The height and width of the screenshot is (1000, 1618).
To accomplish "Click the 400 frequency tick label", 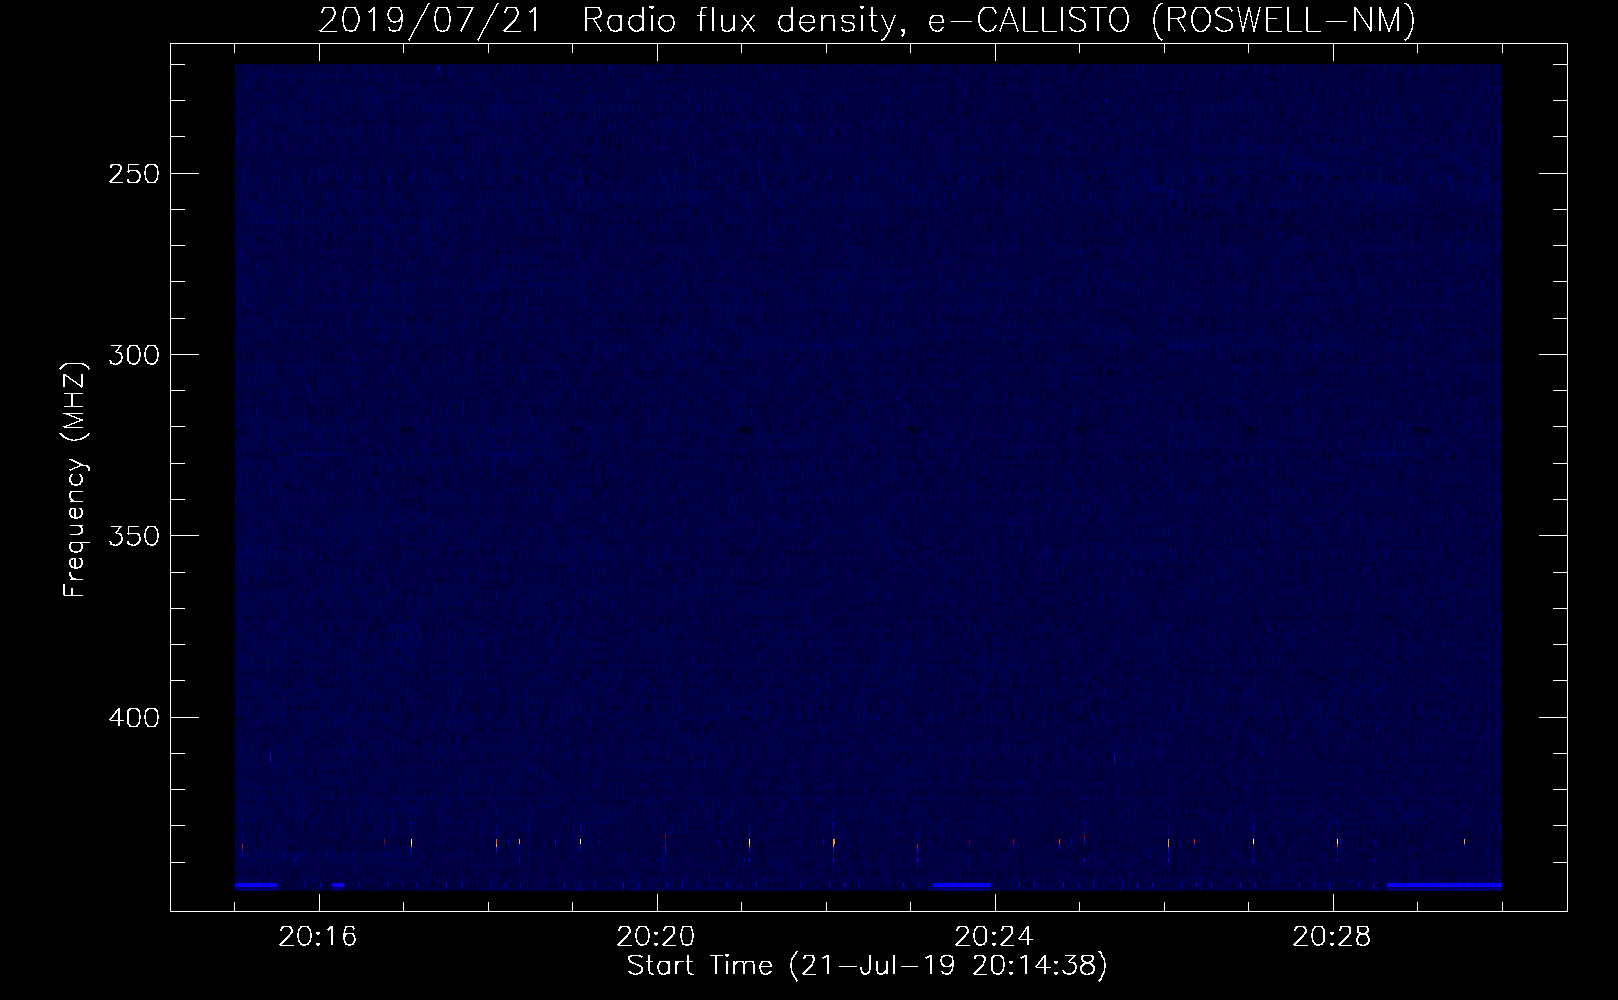I will [x=133, y=718].
